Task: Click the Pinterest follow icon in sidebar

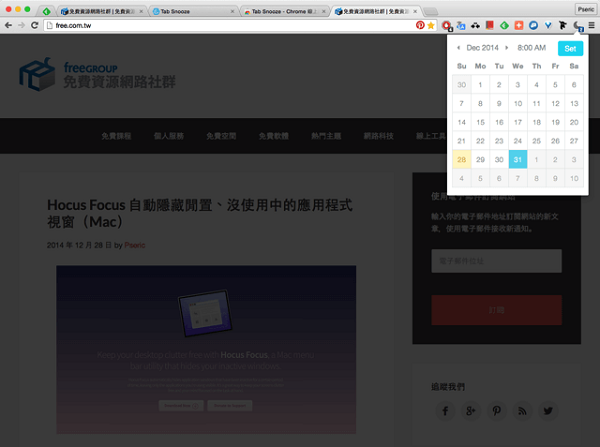Action: click(x=496, y=411)
